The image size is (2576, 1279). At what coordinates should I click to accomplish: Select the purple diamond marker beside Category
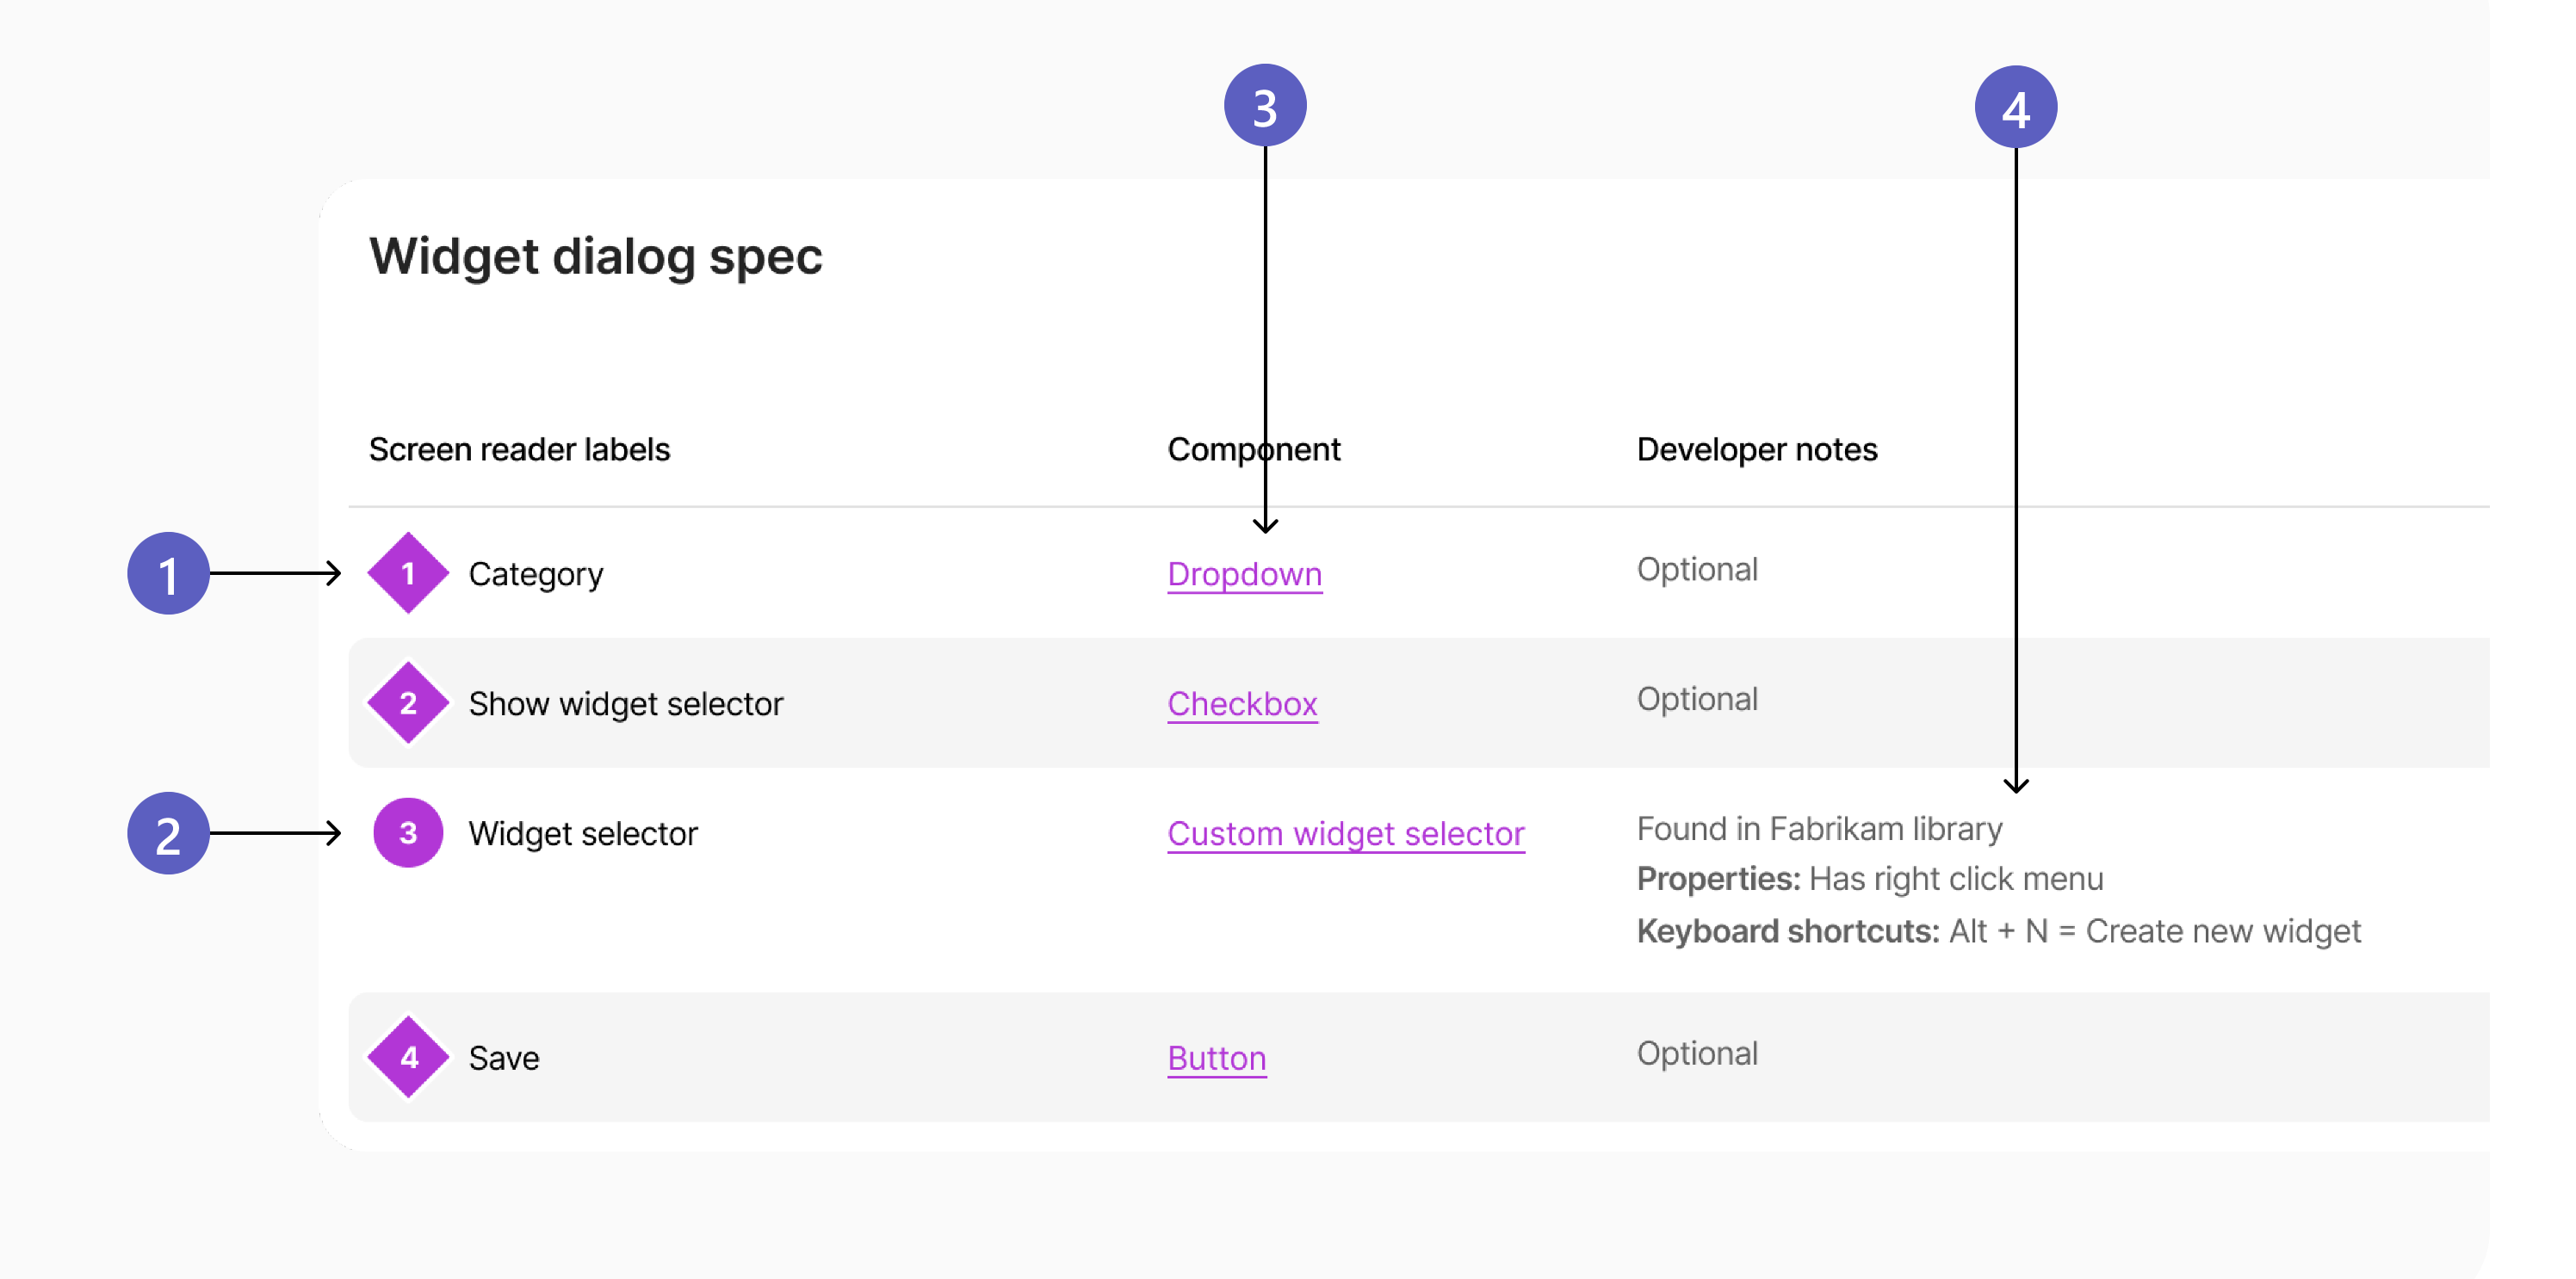point(408,573)
